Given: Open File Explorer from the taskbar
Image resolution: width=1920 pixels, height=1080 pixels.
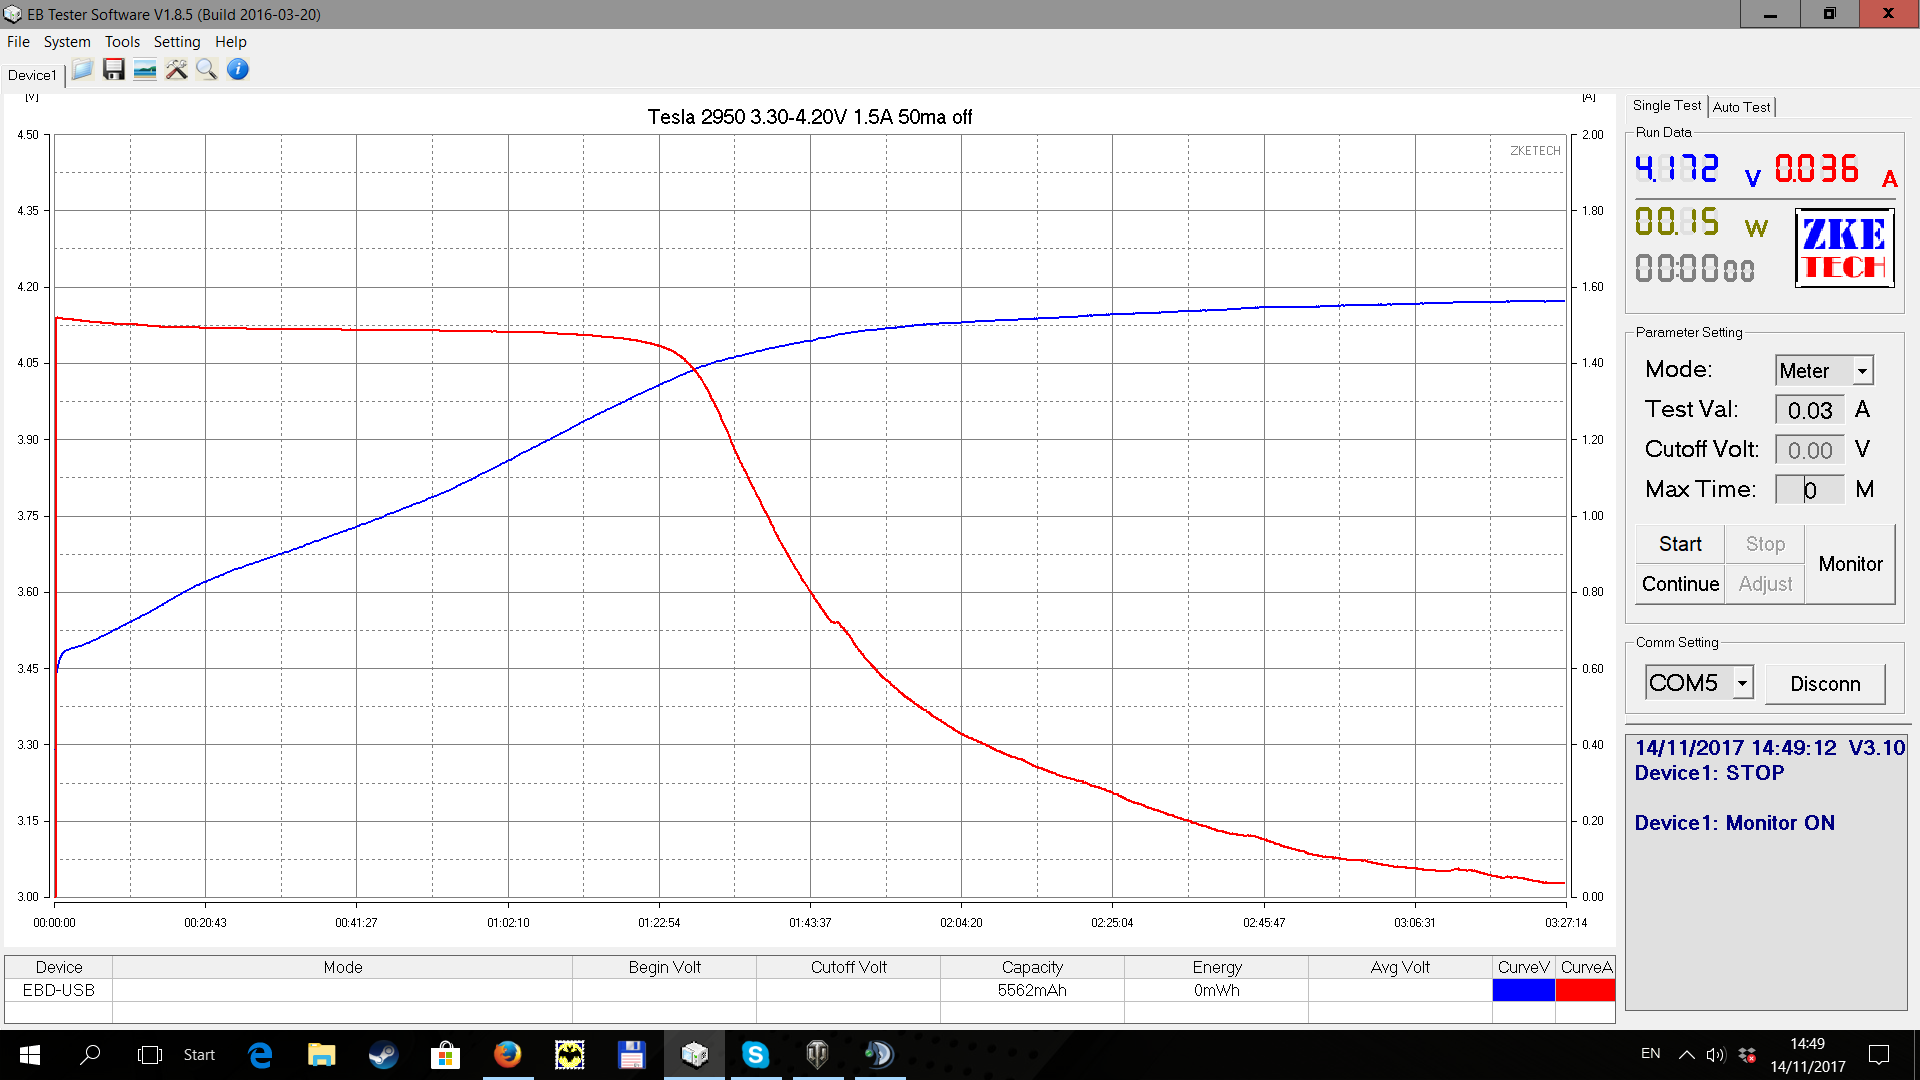Looking at the screenshot, I should pos(321,1054).
